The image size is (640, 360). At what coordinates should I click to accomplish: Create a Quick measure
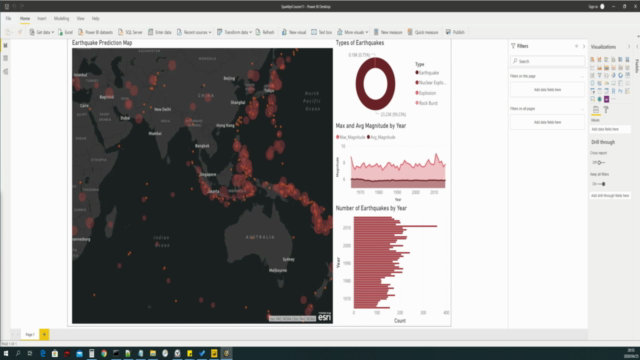423,32
